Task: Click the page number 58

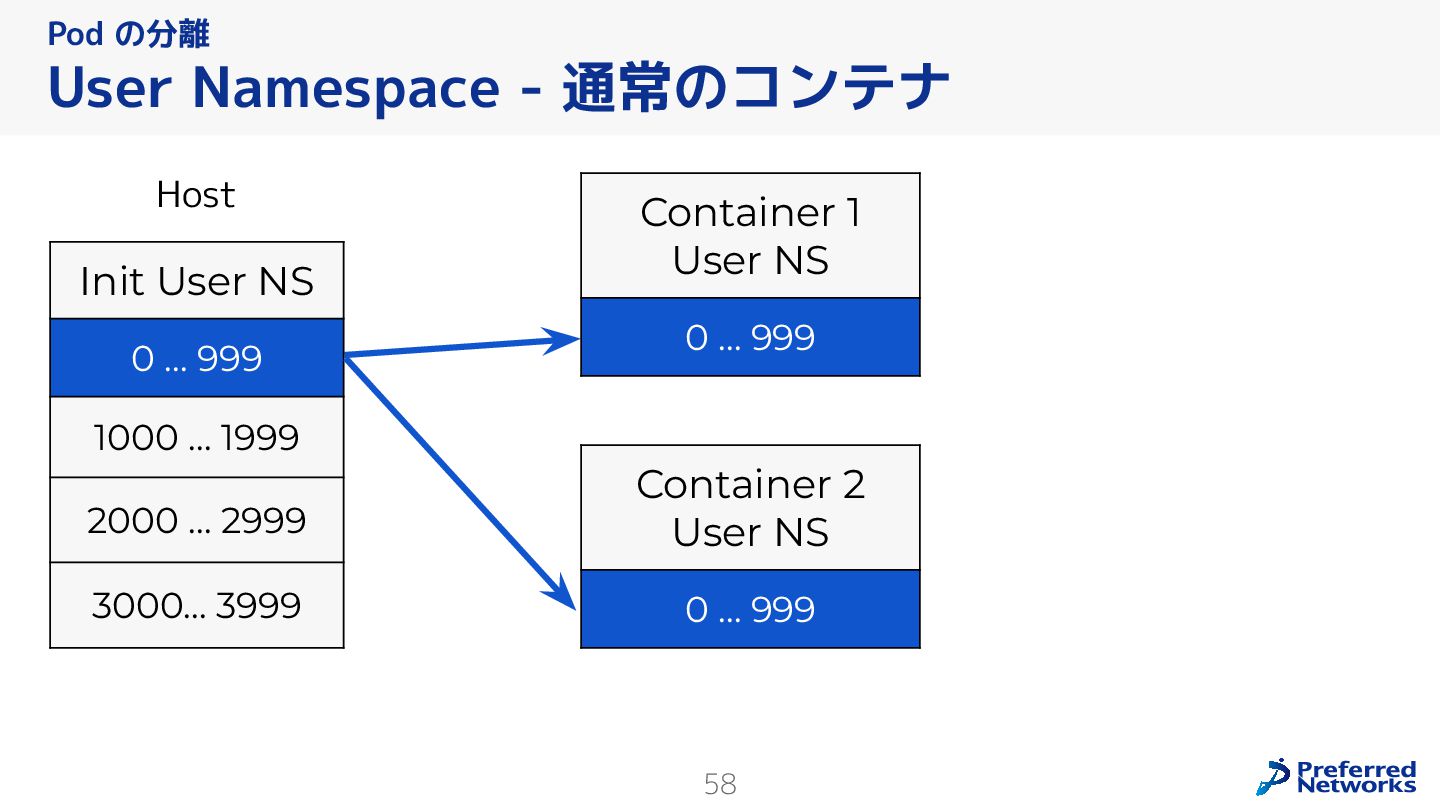Action: tap(720, 784)
